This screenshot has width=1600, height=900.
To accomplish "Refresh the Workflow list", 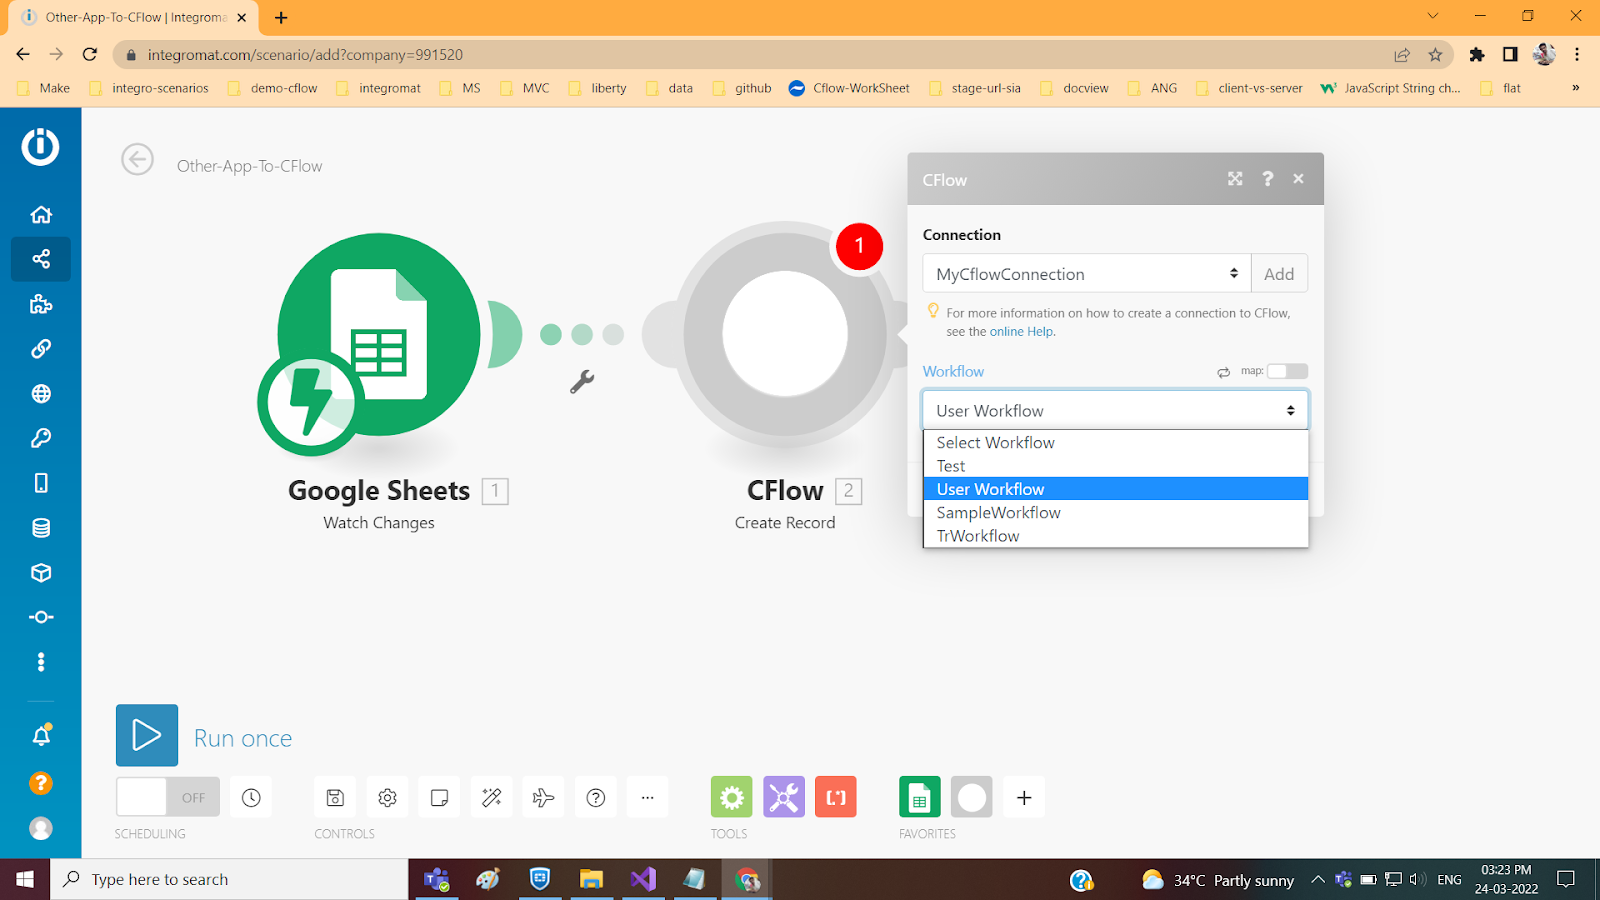I will 1224,372.
